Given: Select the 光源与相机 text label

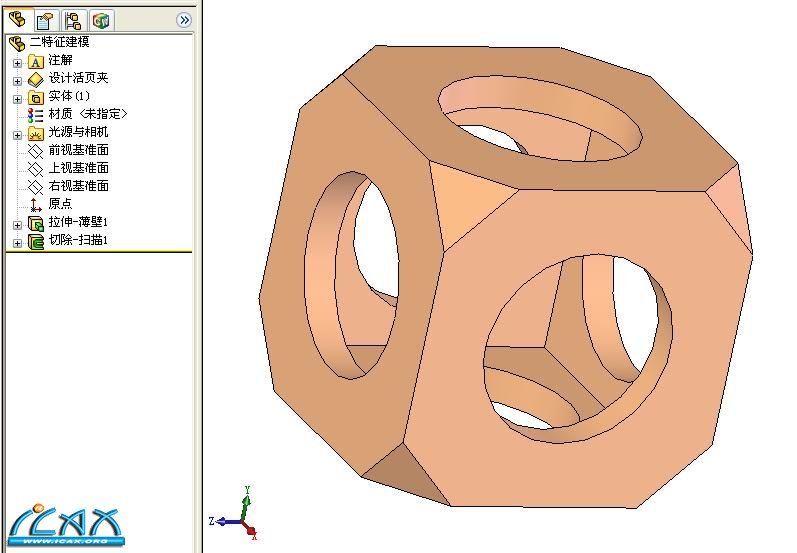Looking at the screenshot, I should pyautogui.click(x=78, y=132).
